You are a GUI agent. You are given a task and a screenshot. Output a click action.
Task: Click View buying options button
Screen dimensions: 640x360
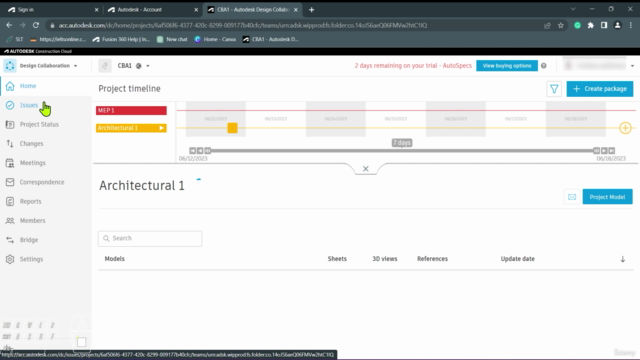click(x=507, y=66)
